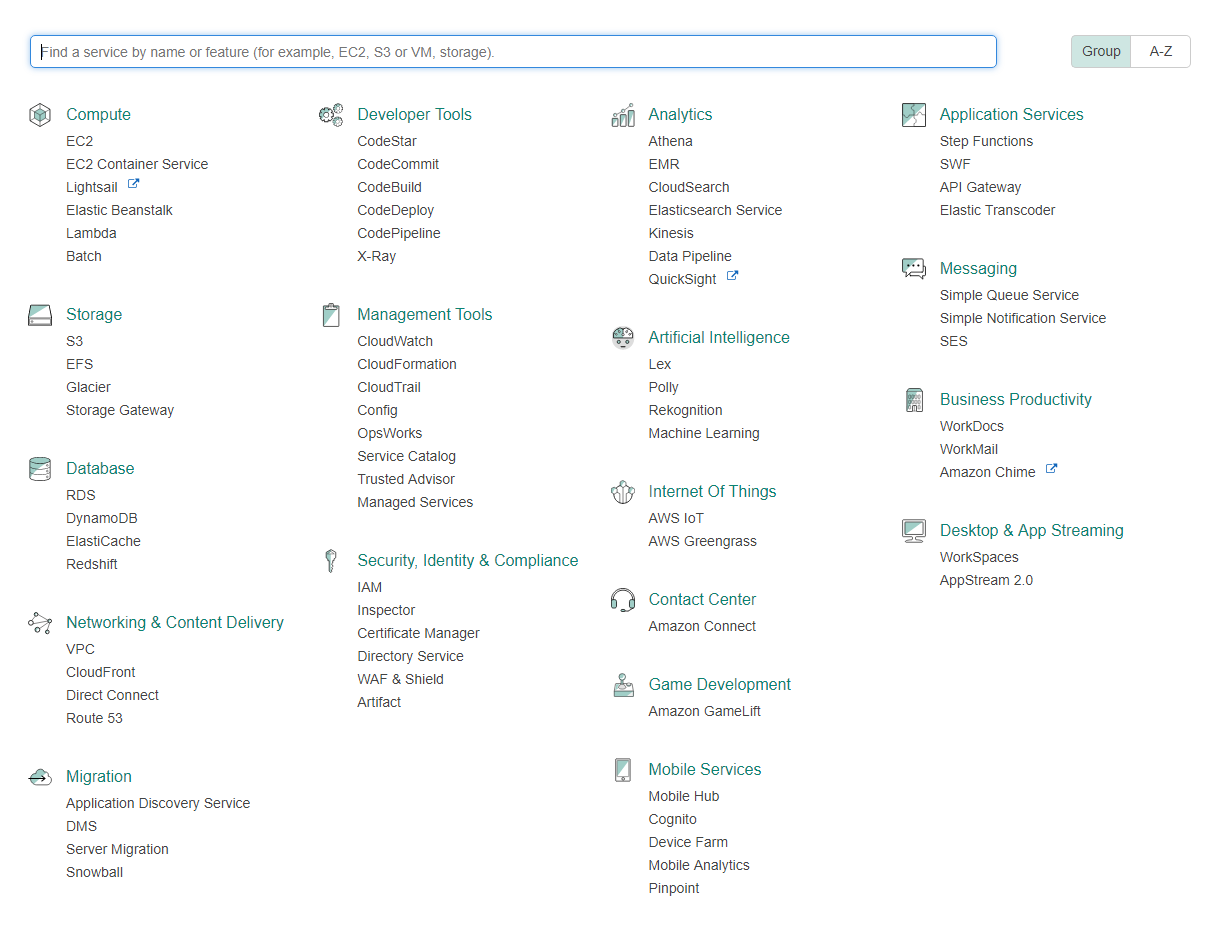Open CloudFormation
Image resolution: width=1223 pixels, height=928 pixels.
[x=407, y=365]
